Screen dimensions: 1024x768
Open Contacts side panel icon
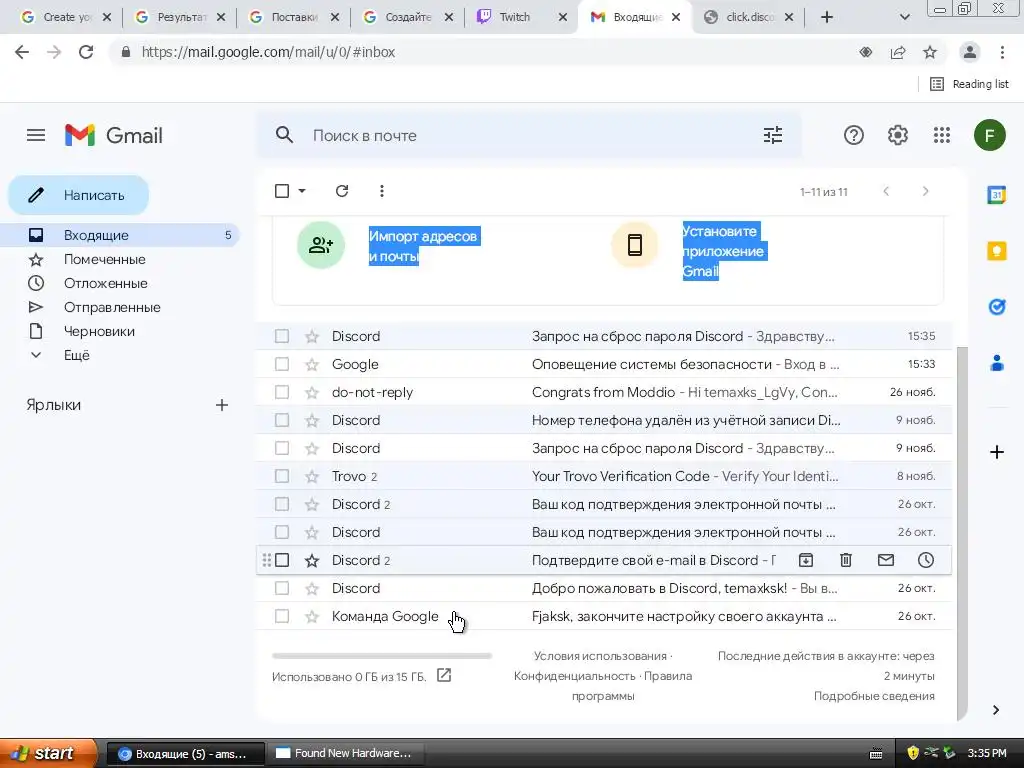pos(997,362)
